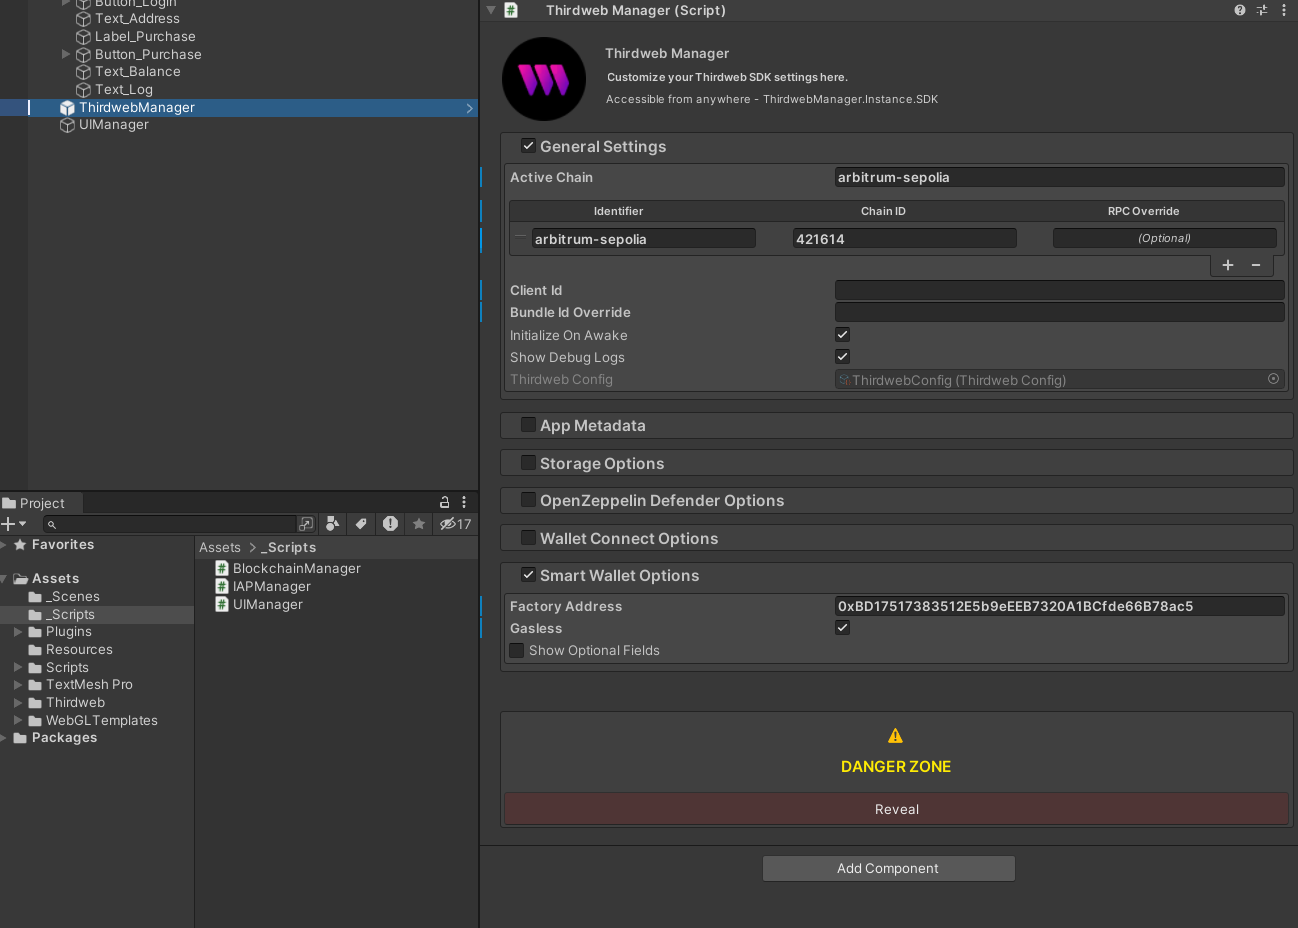1298x928 pixels.
Task: Click the save search star icon
Action: click(419, 524)
